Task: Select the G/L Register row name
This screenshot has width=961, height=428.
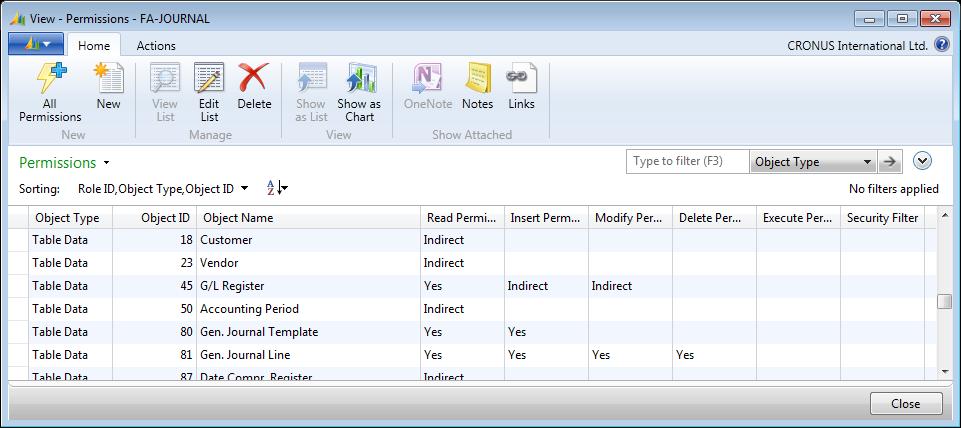Action: (232, 286)
